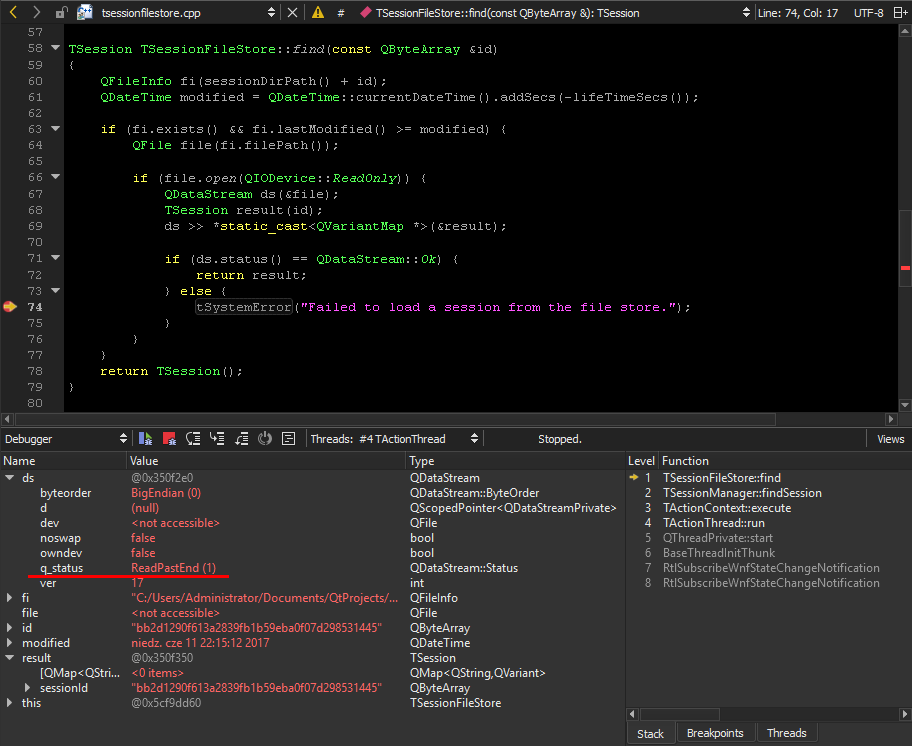This screenshot has width=912, height=746.
Task: Select TSessionManager::findSession stack frame
Action: 742,493
